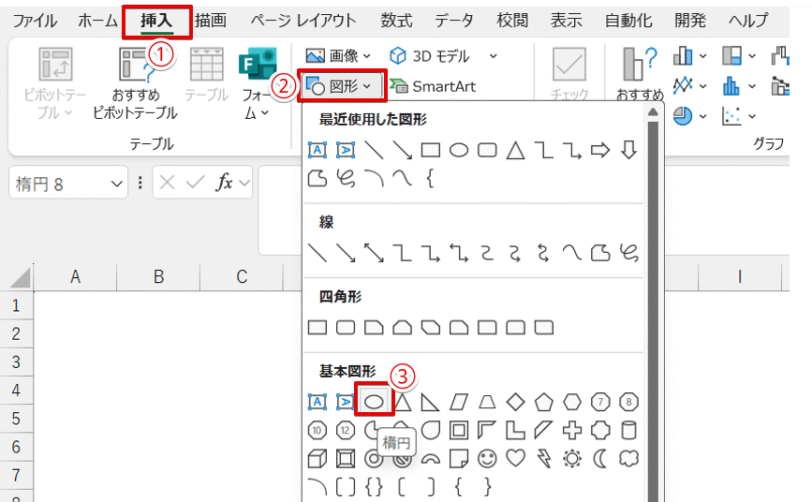Click the fx insert function button
The width and height of the screenshot is (812, 502).
coord(224,182)
